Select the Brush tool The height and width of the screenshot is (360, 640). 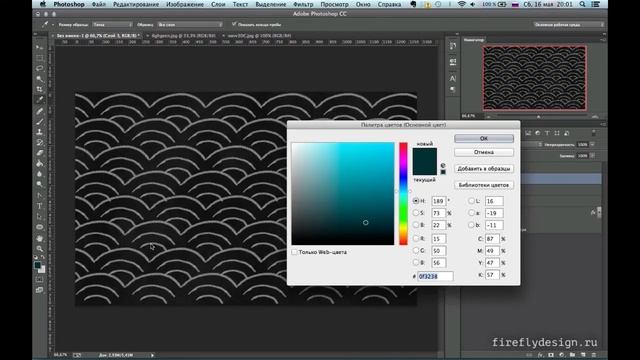(40, 122)
